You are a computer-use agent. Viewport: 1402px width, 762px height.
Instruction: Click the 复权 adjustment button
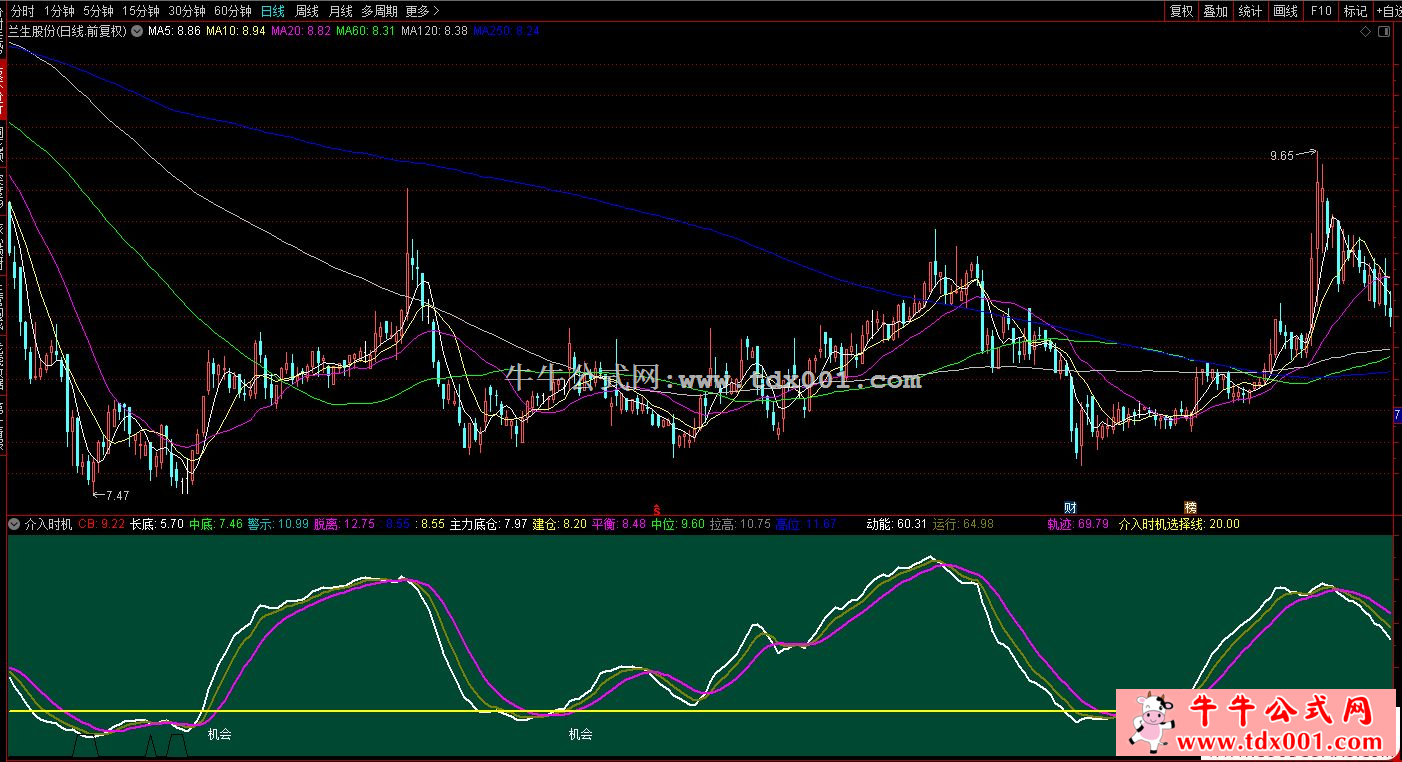click(x=1181, y=11)
